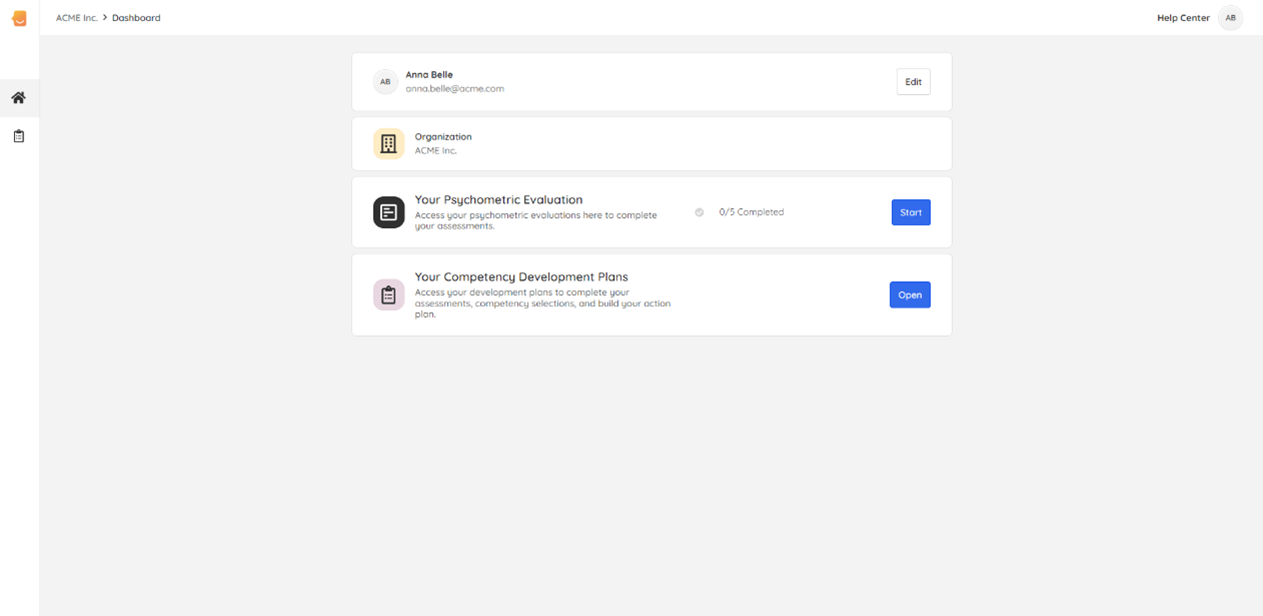Edit Anna Belle's profile
Image resolution: width=1263 pixels, height=616 pixels.
pyautogui.click(x=913, y=82)
